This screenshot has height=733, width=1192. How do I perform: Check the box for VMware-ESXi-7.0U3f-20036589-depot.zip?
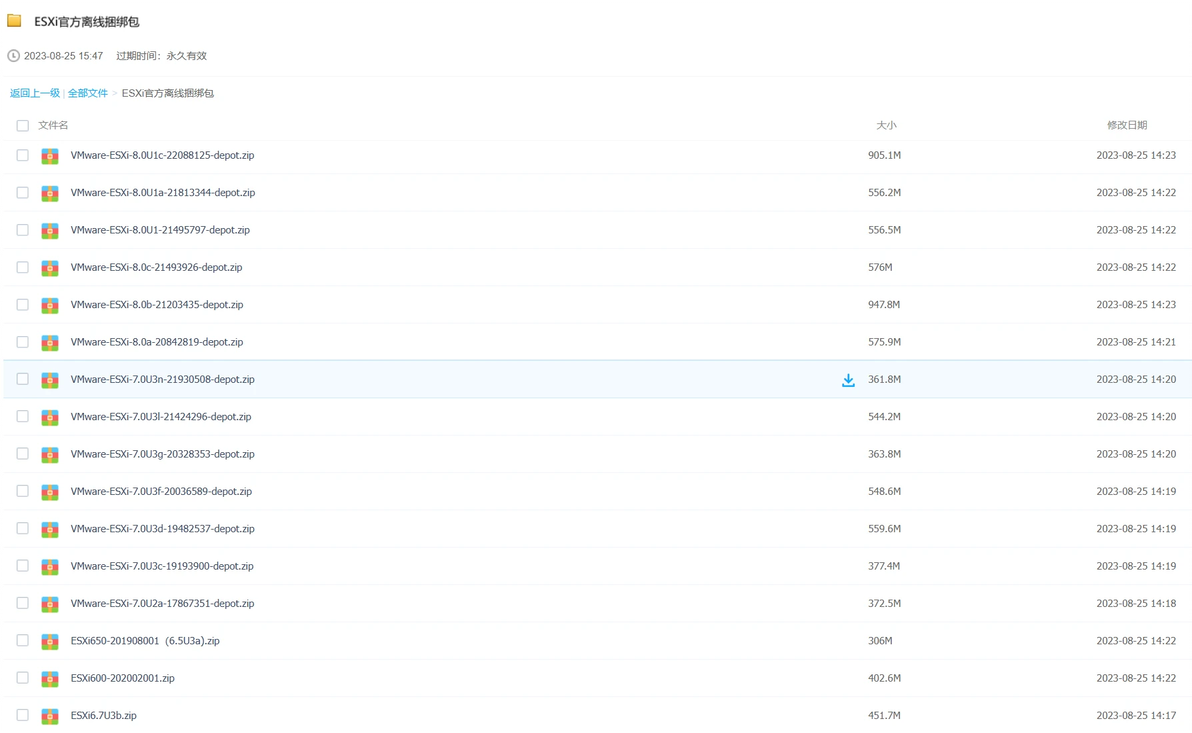(23, 491)
